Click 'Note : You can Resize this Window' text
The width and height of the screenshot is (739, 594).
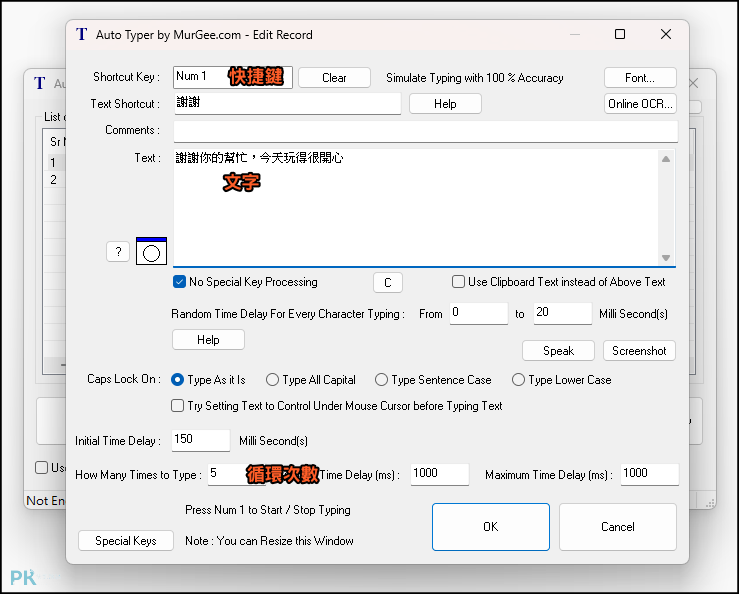pyautogui.click(x=269, y=541)
